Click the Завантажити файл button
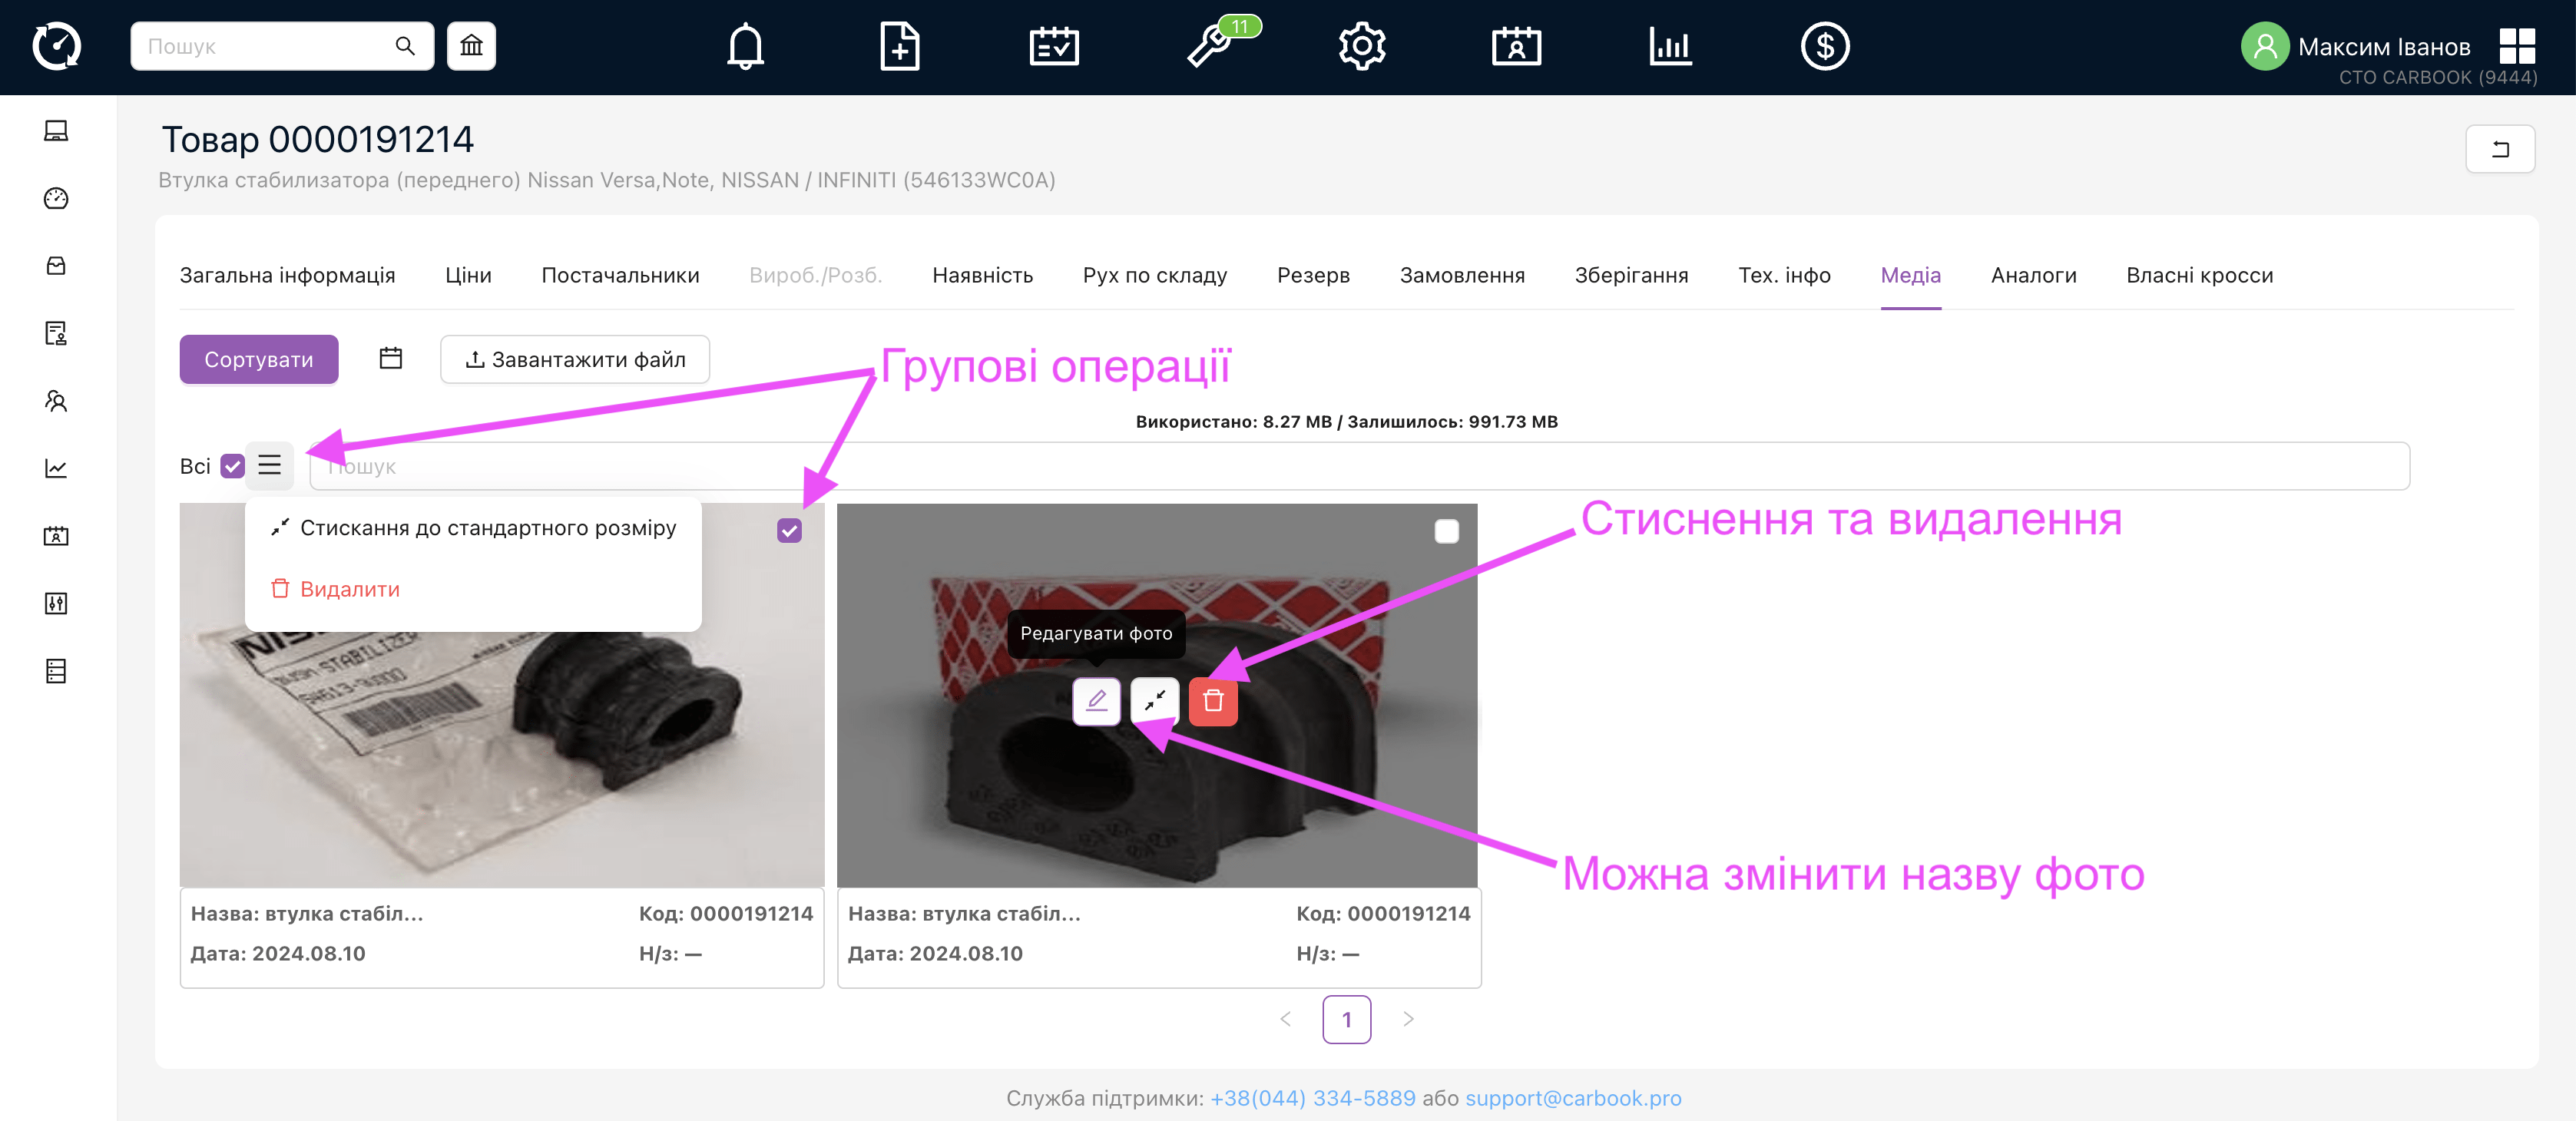2576x1121 pixels. point(575,359)
